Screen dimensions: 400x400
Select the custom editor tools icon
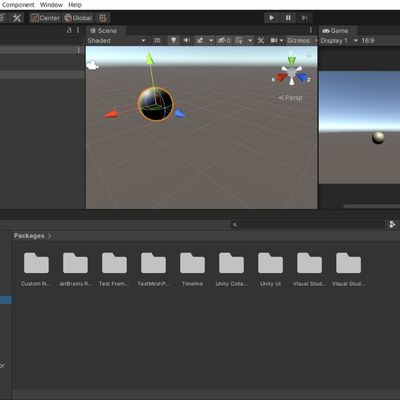[17, 18]
